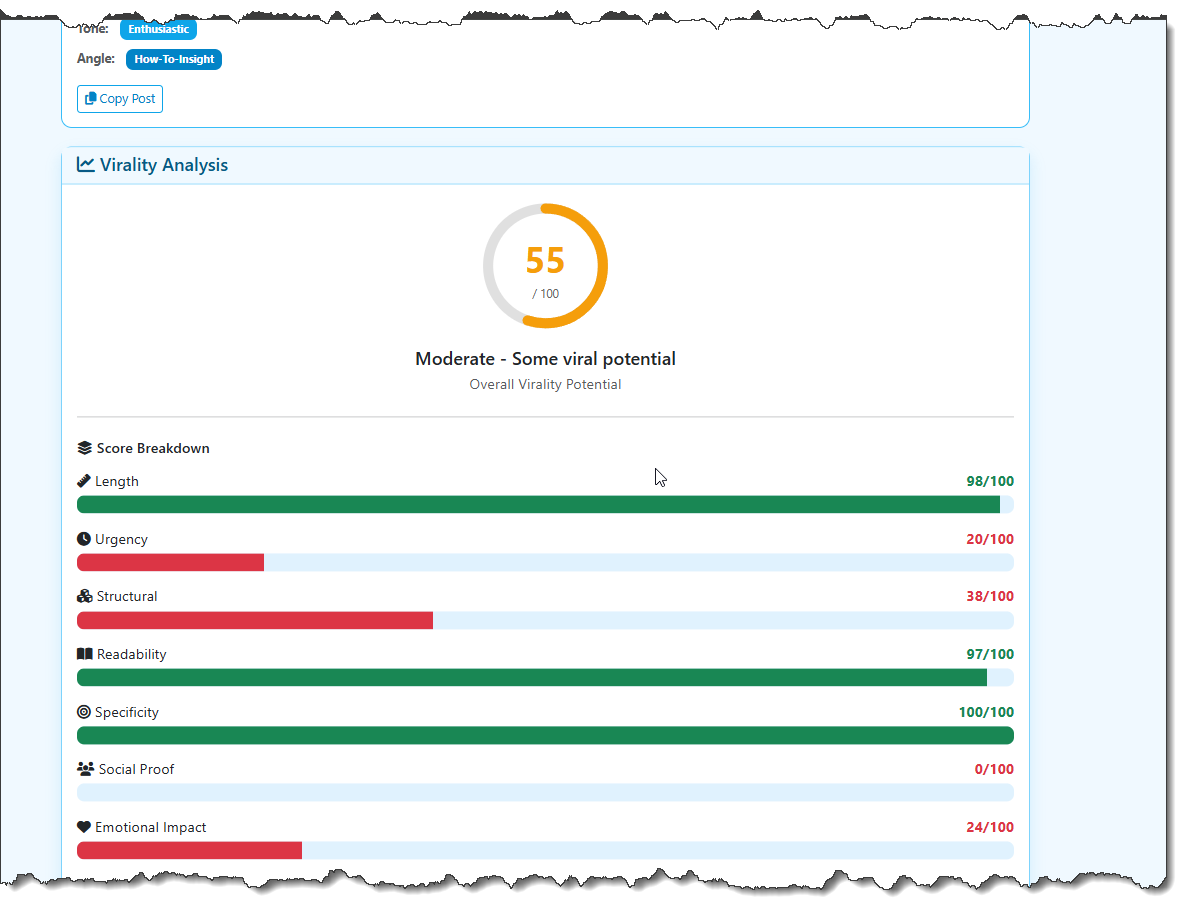Image resolution: width=1183 pixels, height=913 pixels.
Task: Click the How-To-Insight angle badge
Action: (173, 59)
